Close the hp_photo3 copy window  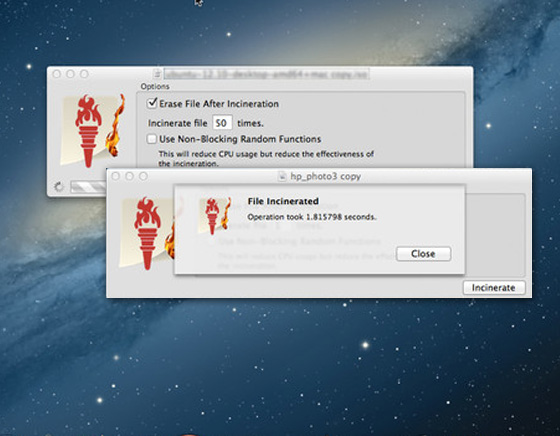(x=115, y=176)
